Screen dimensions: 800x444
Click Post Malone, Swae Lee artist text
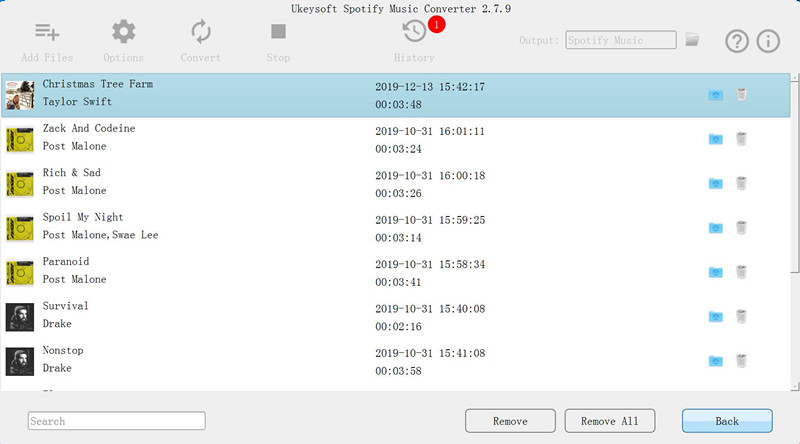click(101, 235)
